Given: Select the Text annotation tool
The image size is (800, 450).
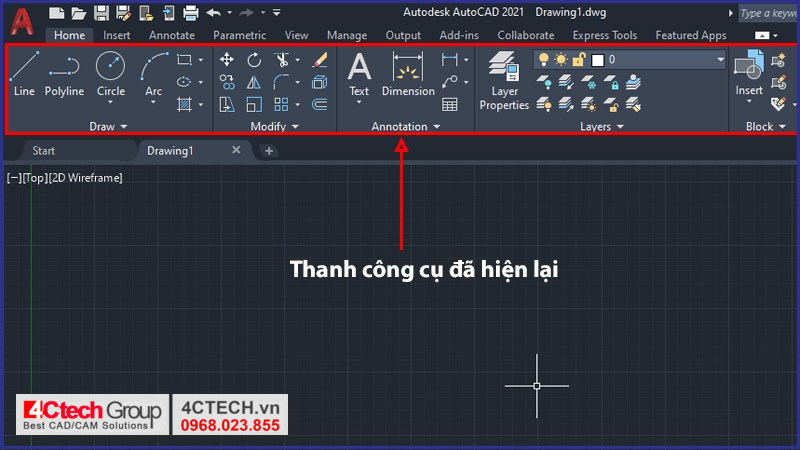Looking at the screenshot, I should 359,74.
